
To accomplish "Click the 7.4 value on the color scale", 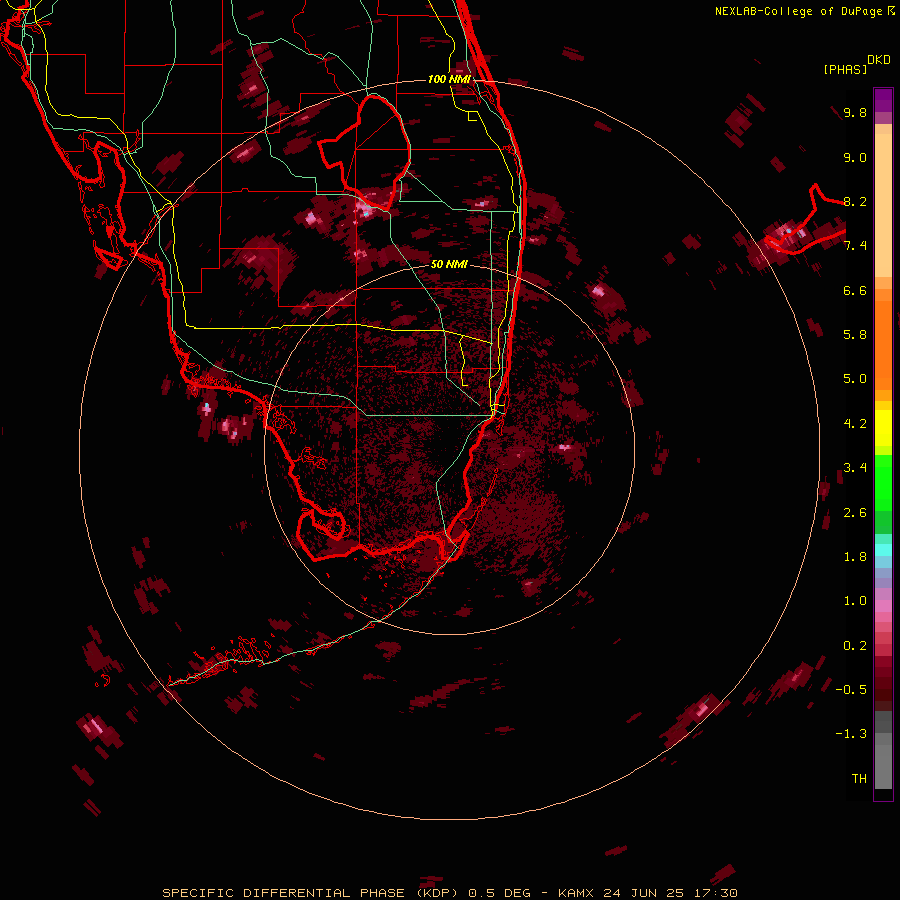I will click(855, 246).
